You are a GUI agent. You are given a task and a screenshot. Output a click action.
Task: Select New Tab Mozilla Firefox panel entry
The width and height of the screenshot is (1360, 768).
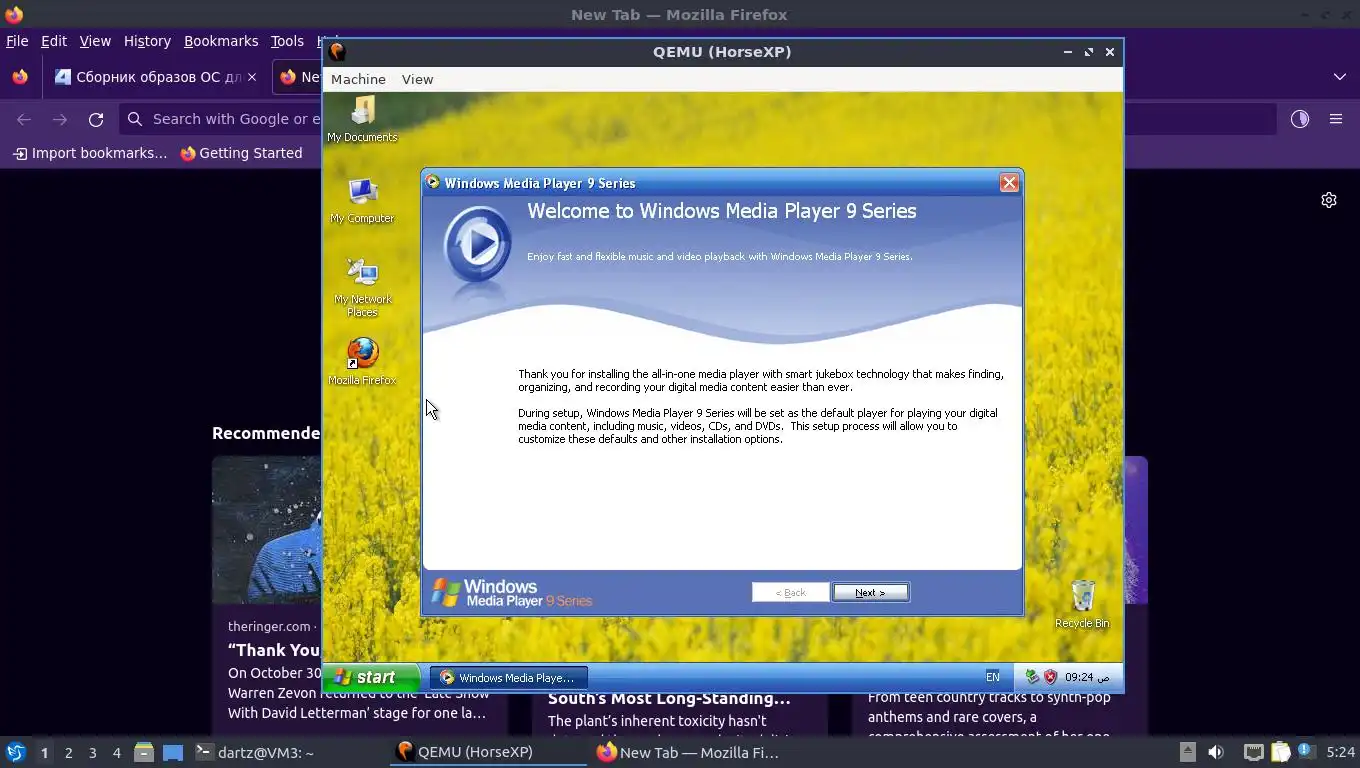point(688,752)
